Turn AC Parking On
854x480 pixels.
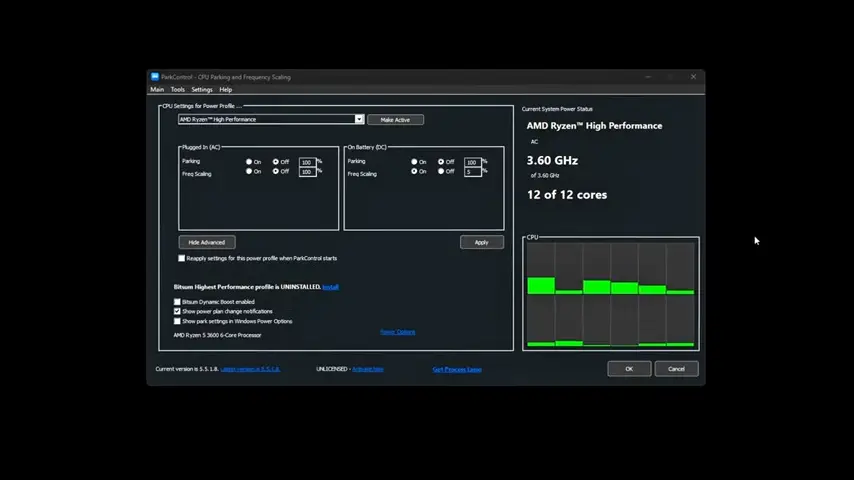click(x=249, y=162)
